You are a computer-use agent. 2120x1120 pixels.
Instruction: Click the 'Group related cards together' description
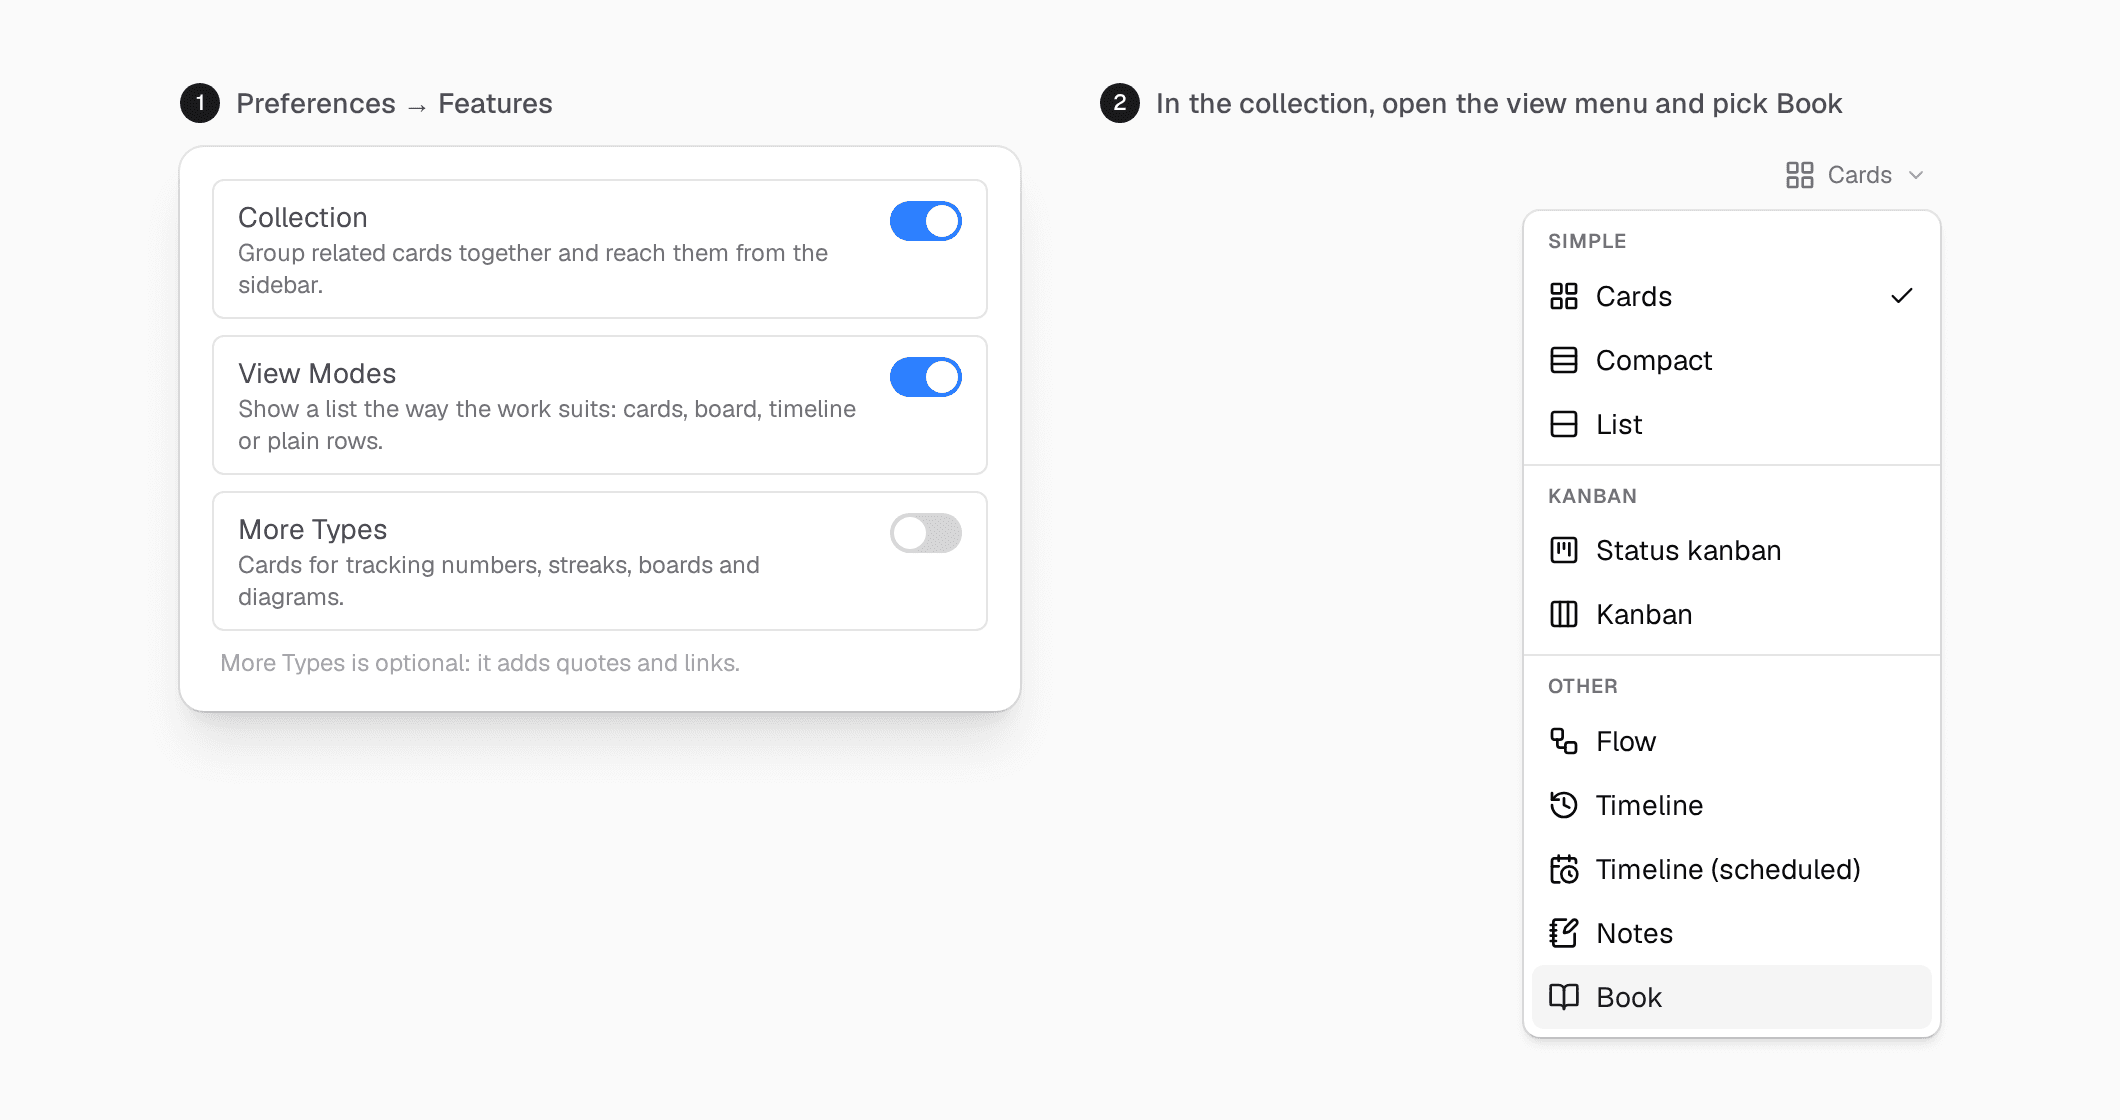[533, 269]
